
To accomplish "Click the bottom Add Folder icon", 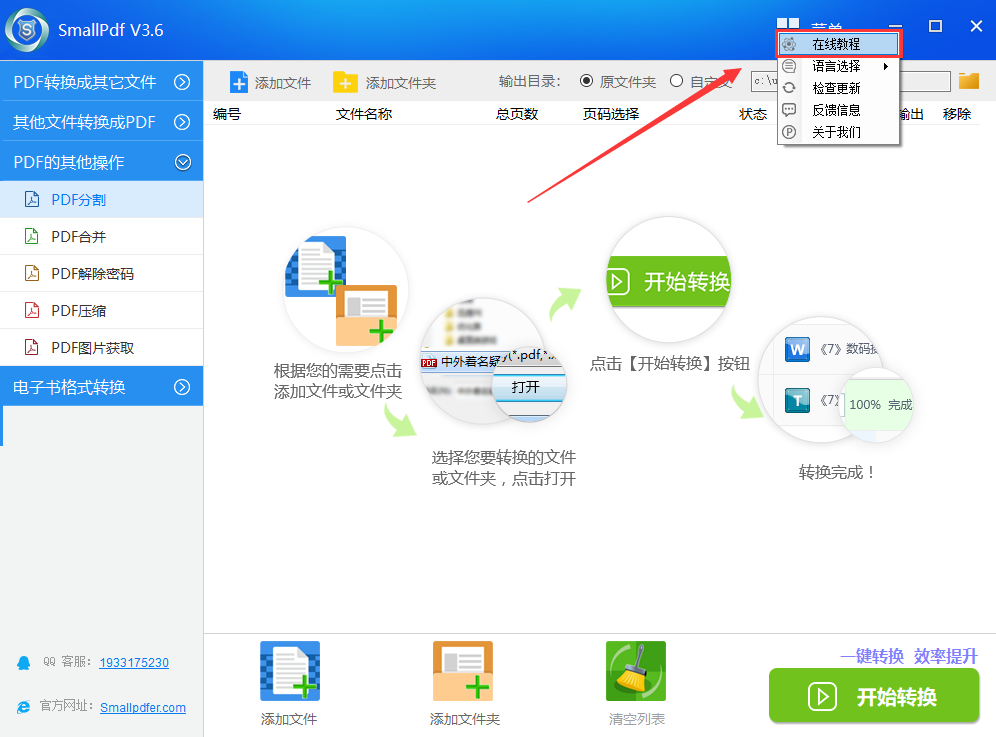I will point(463,671).
